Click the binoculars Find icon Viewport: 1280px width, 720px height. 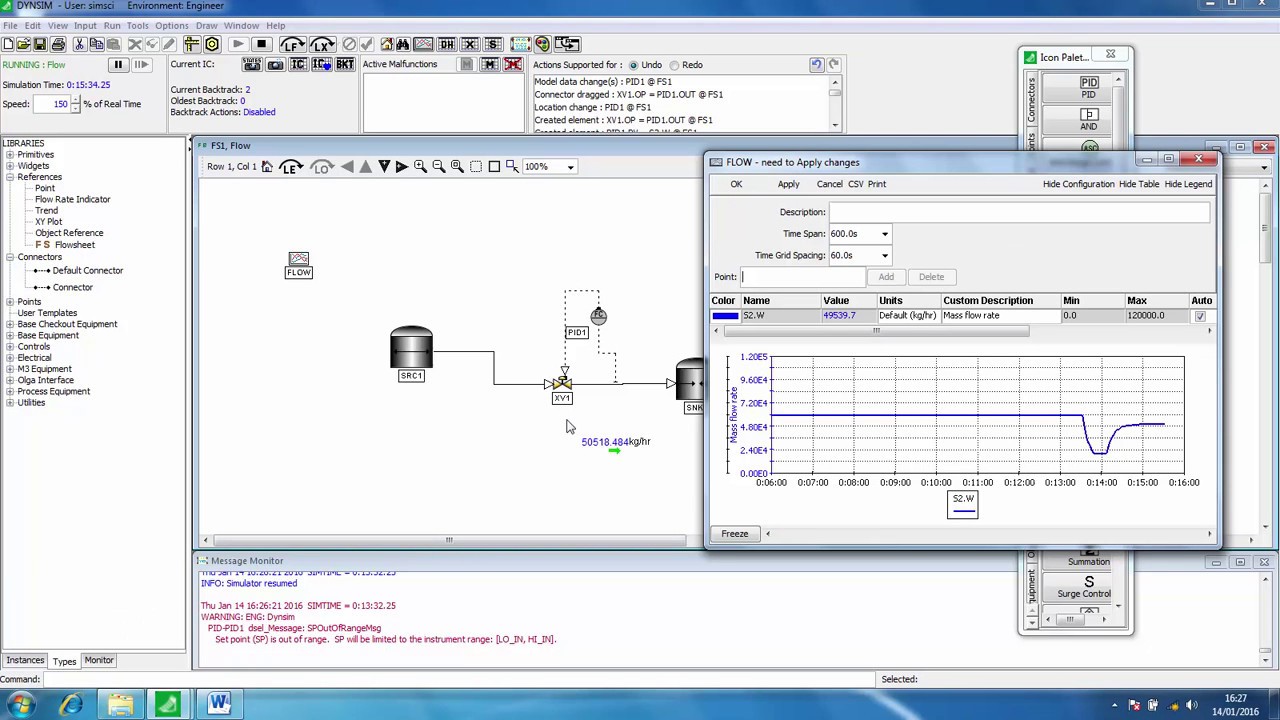coord(403,44)
